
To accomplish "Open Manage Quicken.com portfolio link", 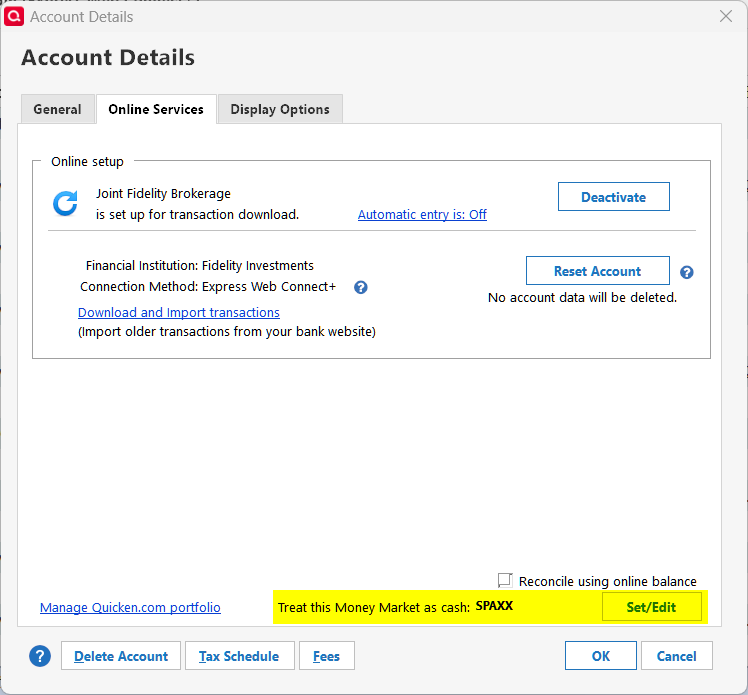I will point(130,607).
